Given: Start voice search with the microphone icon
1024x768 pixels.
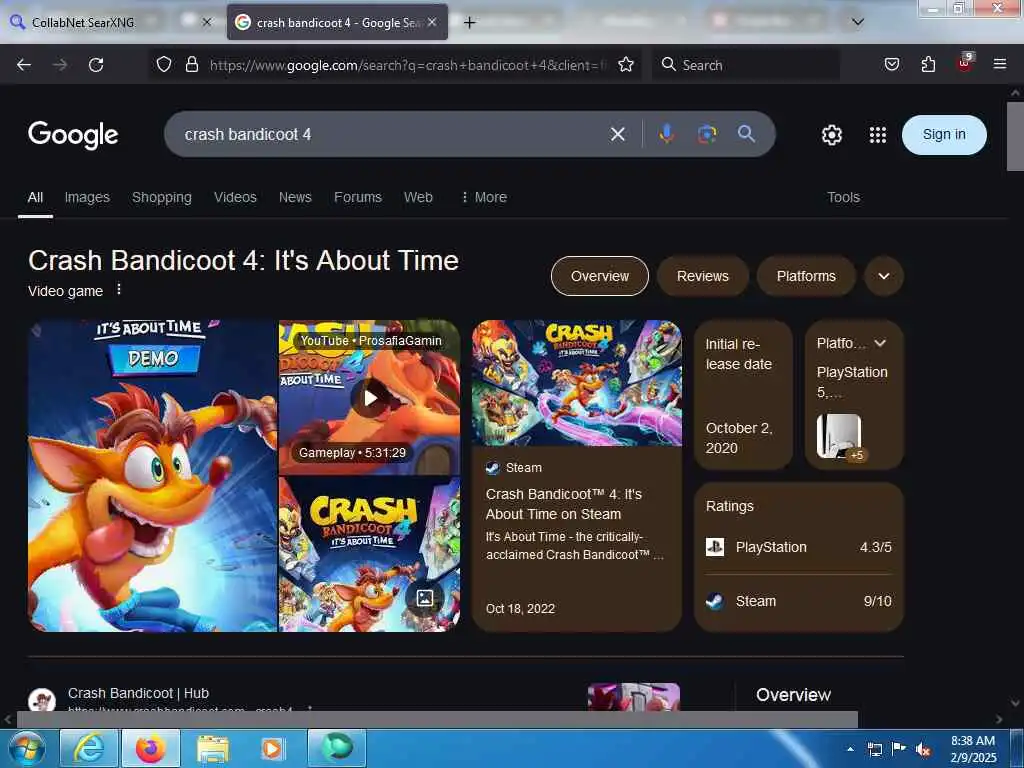Looking at the screenshot, I should pyautogui.click(x=666, y=134).
